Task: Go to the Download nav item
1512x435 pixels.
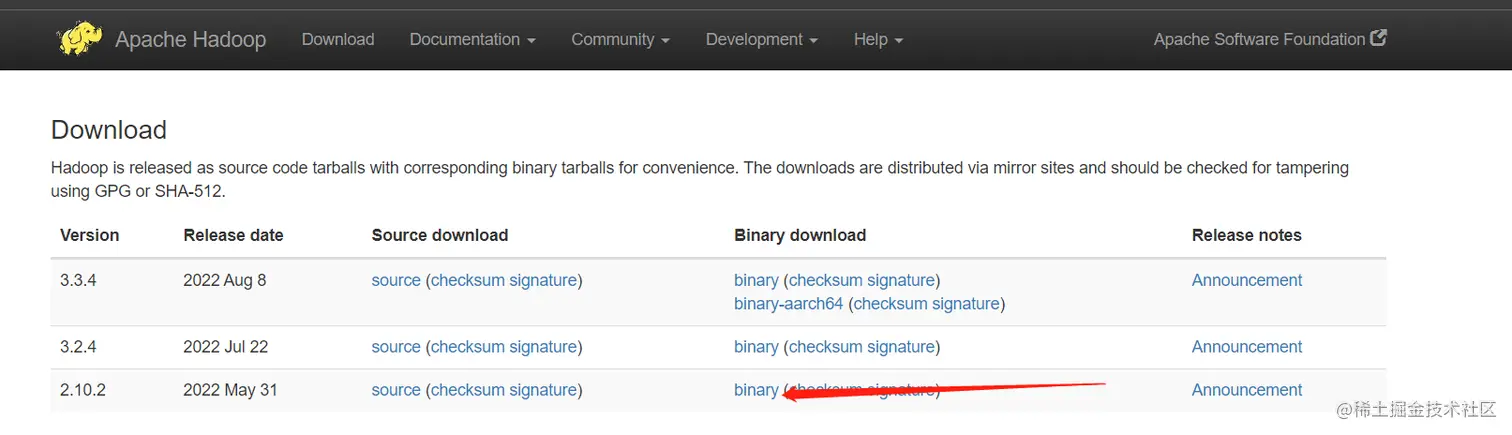Action: coord(338,40)
